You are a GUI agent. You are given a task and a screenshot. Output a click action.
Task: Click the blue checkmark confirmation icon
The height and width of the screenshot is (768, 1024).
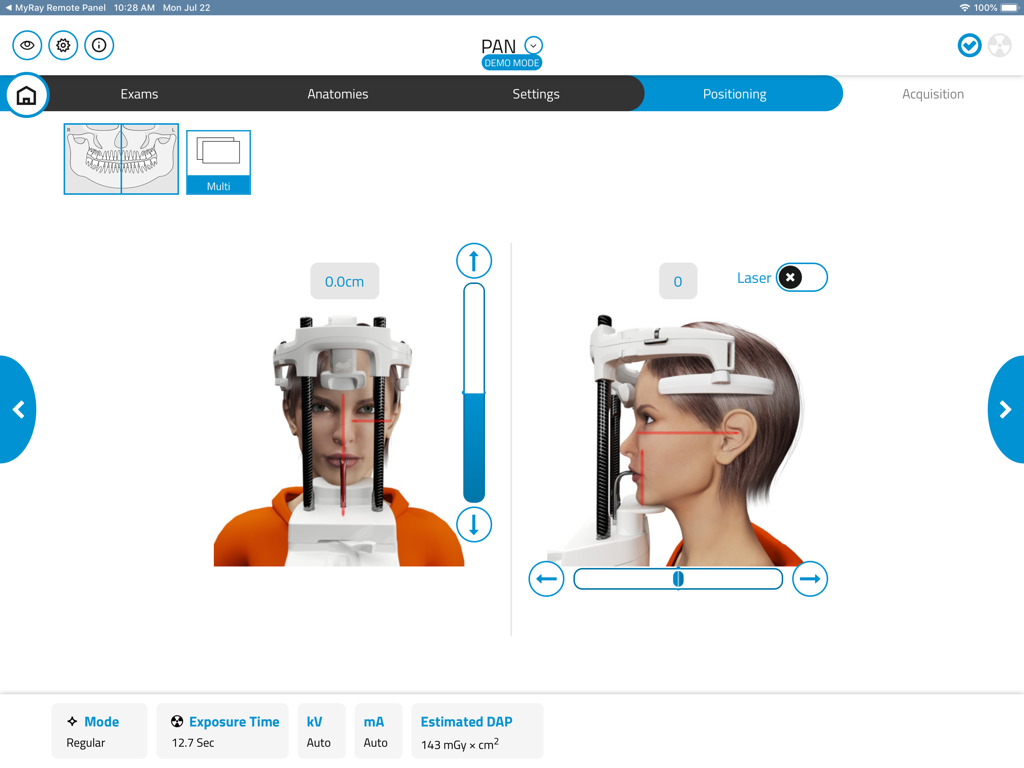coord(968,45)
